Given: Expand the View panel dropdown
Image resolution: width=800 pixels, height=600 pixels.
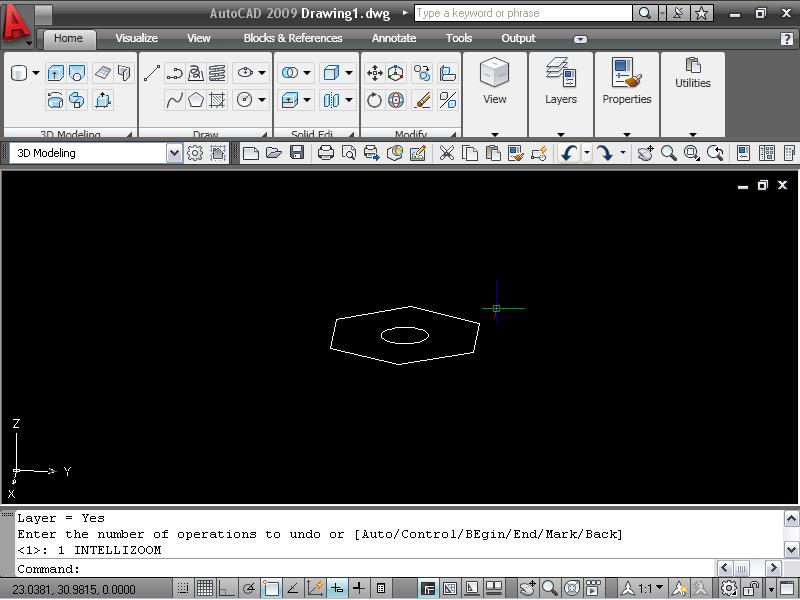Looking at the screenshot, I should pyautogui.click(x=494, y=134).
